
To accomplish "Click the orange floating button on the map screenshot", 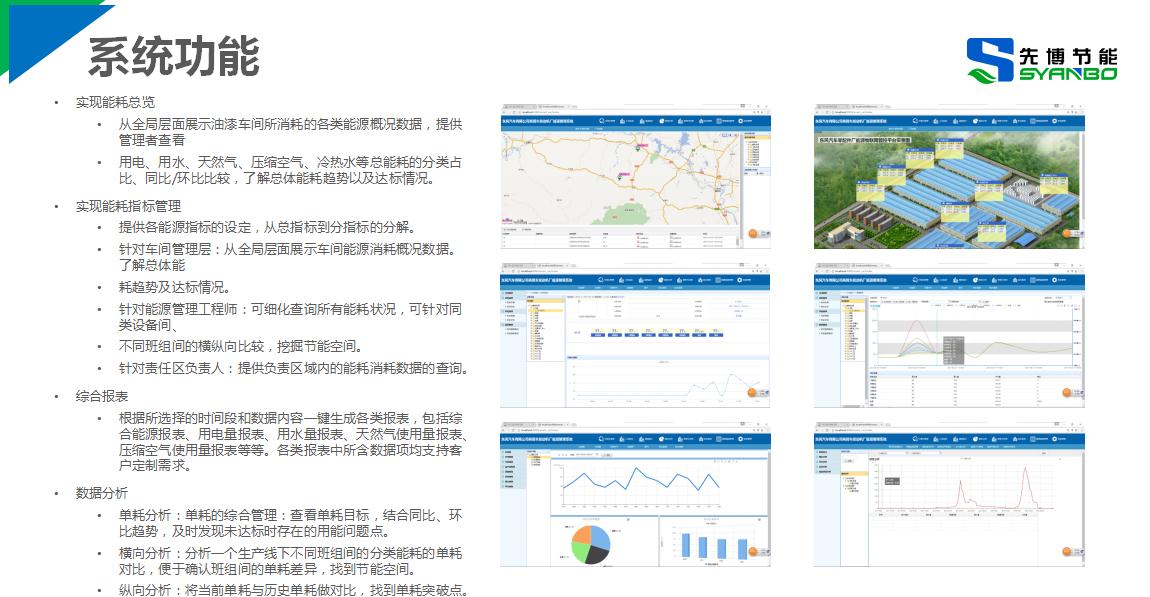I will coord(756,236).
